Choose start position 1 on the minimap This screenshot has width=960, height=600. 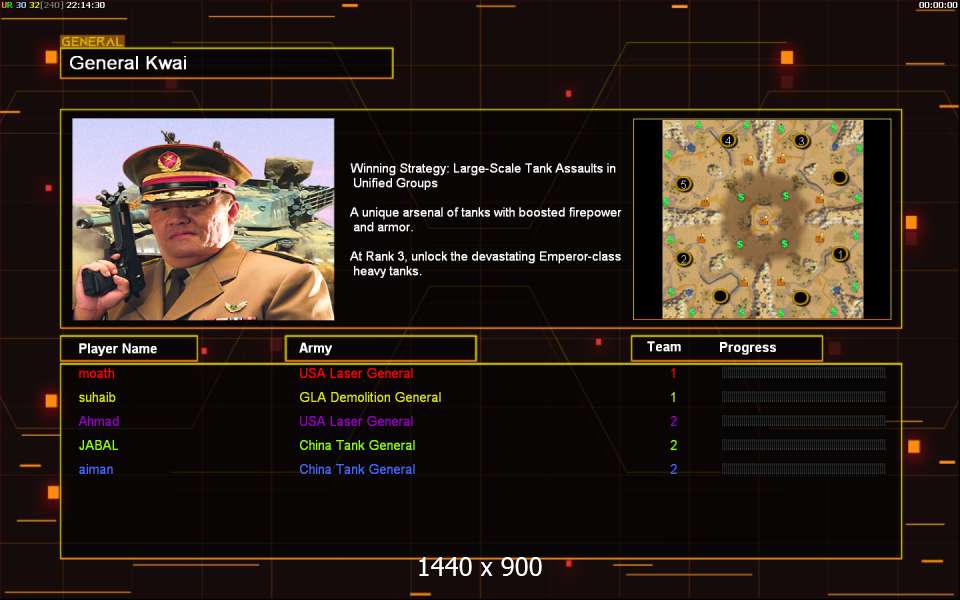coord(840,253)
